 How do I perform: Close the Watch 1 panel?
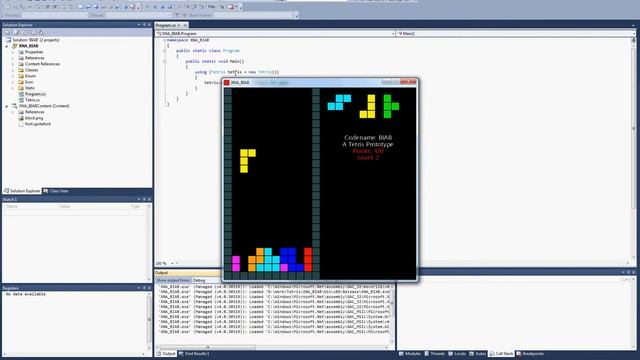149,200
